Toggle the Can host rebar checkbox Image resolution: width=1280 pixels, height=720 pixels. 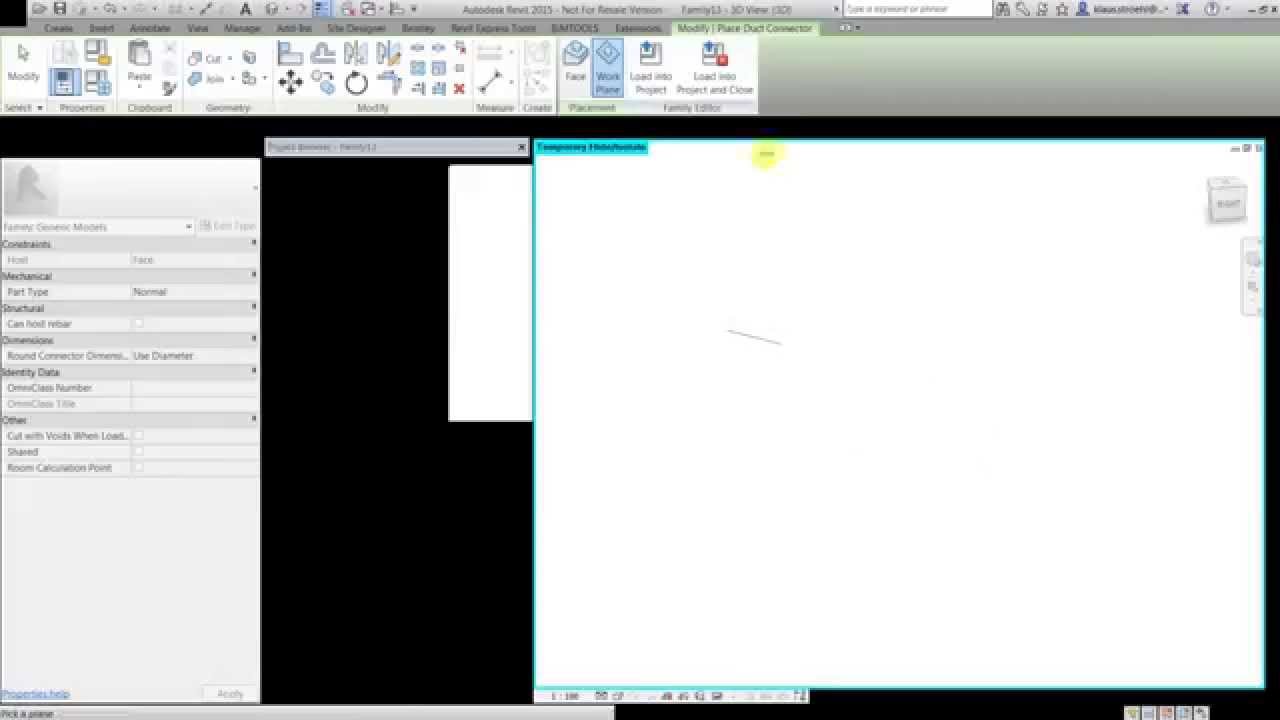[x=139, y=323]
